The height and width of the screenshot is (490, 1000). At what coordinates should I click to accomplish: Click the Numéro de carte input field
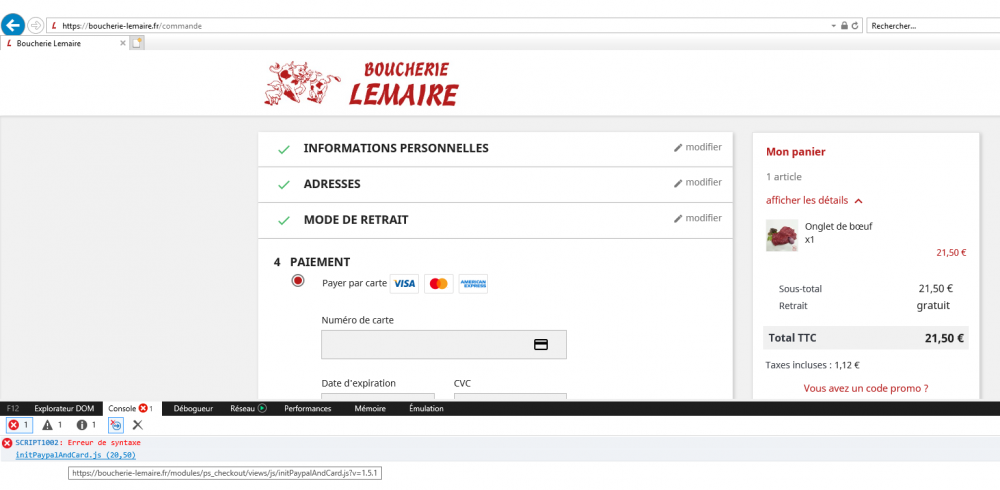[444, 345]
